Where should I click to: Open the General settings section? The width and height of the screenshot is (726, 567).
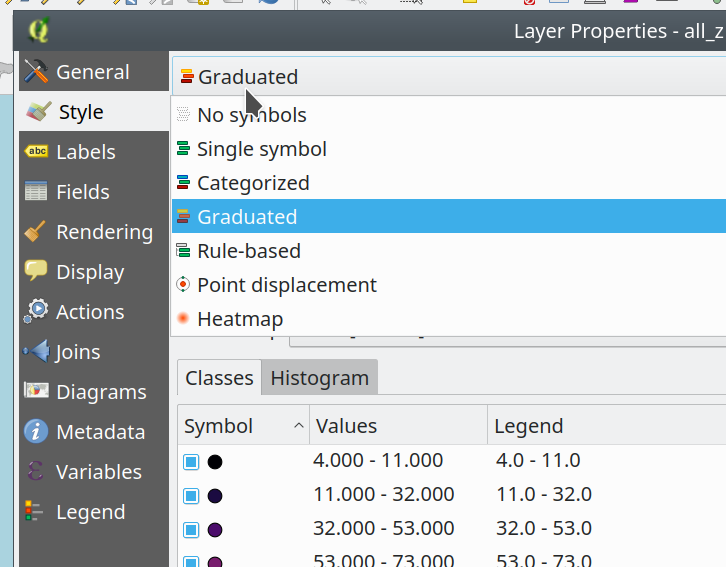coord(94,72)
